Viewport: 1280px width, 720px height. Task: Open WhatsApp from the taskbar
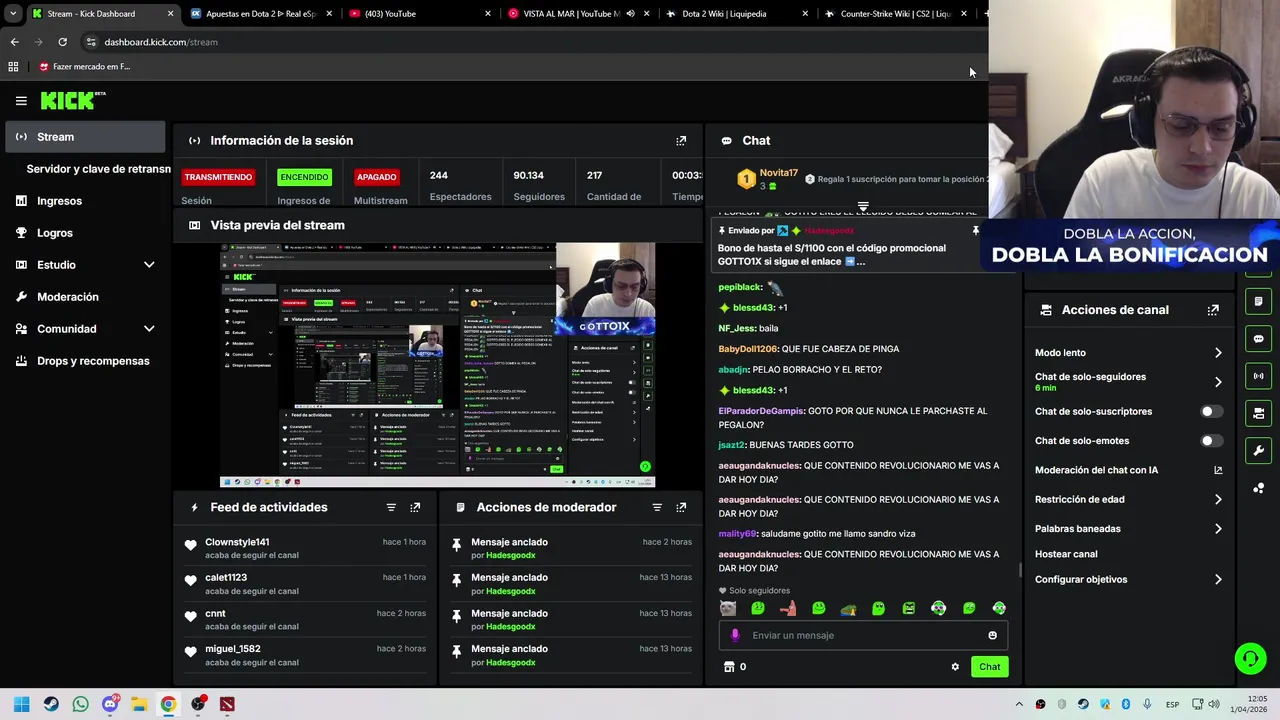[x=80, y=704]
